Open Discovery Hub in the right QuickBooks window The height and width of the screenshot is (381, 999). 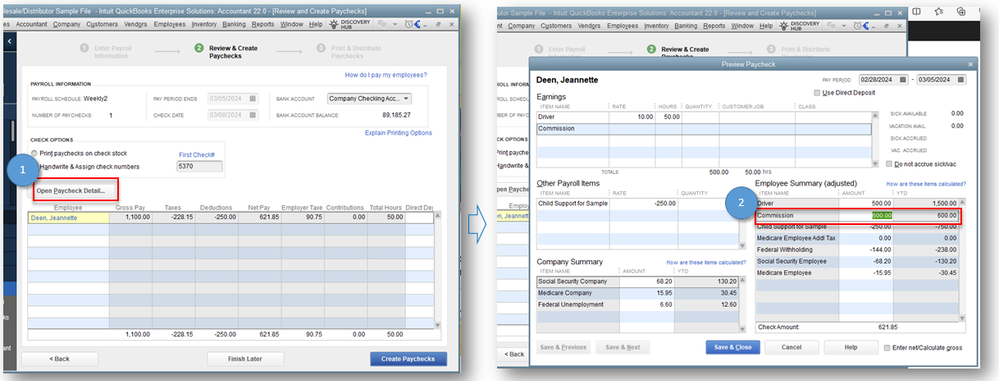pos(799,26)
